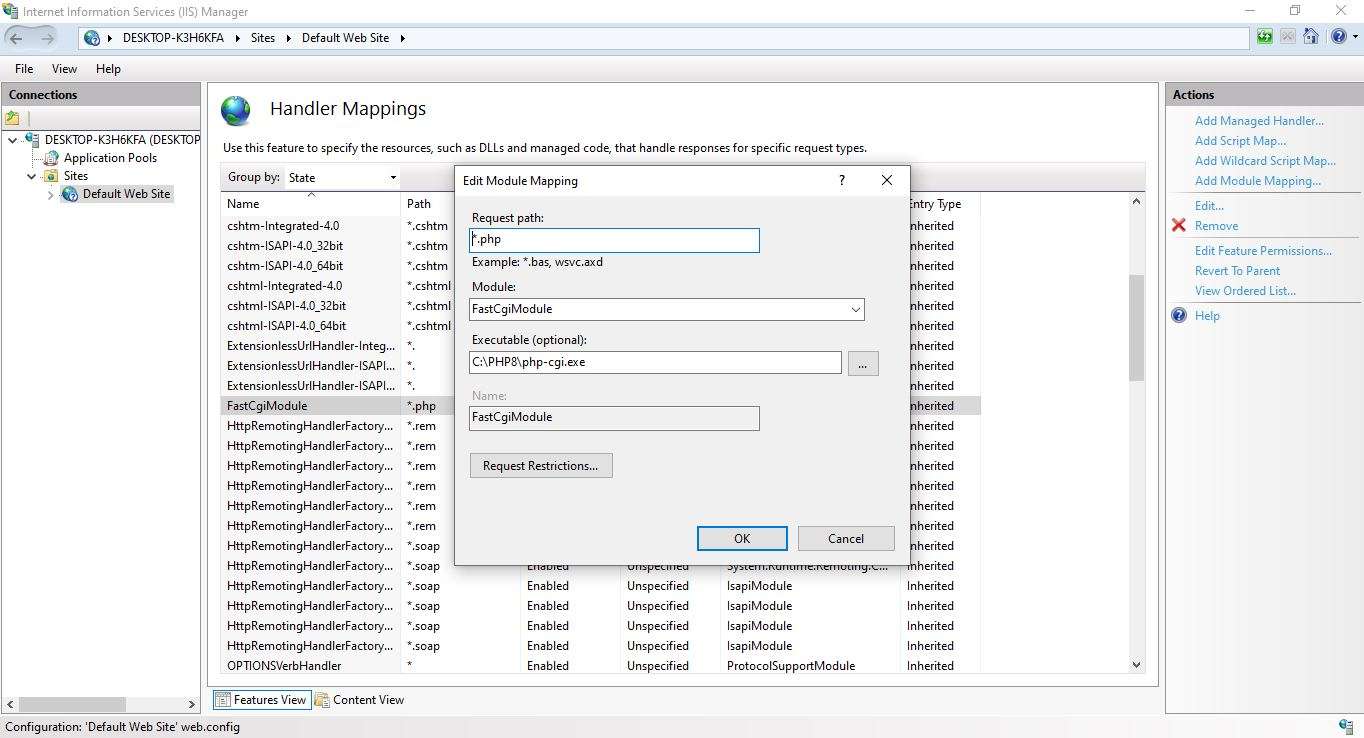Click Add Module Mapping action
The image size is (1364, 738).
click(x=1258, y=181)
